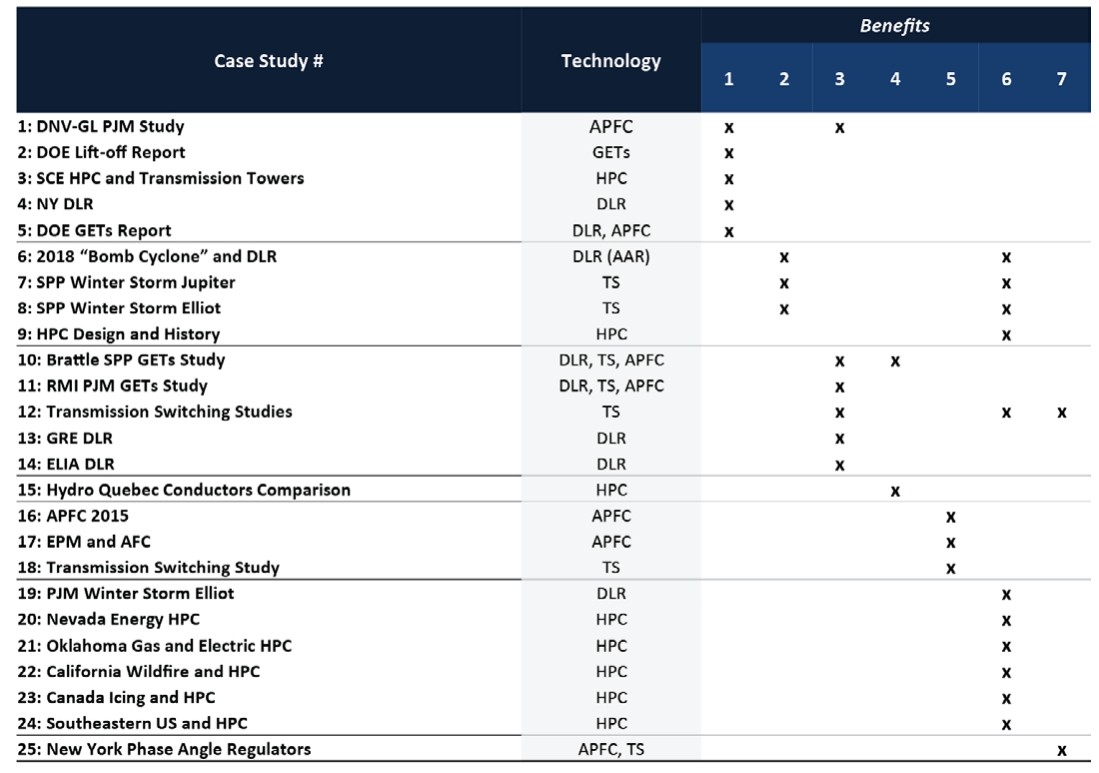Click row '18: Transmission Switching Study'
The image size is (1099, 773).
554,568
